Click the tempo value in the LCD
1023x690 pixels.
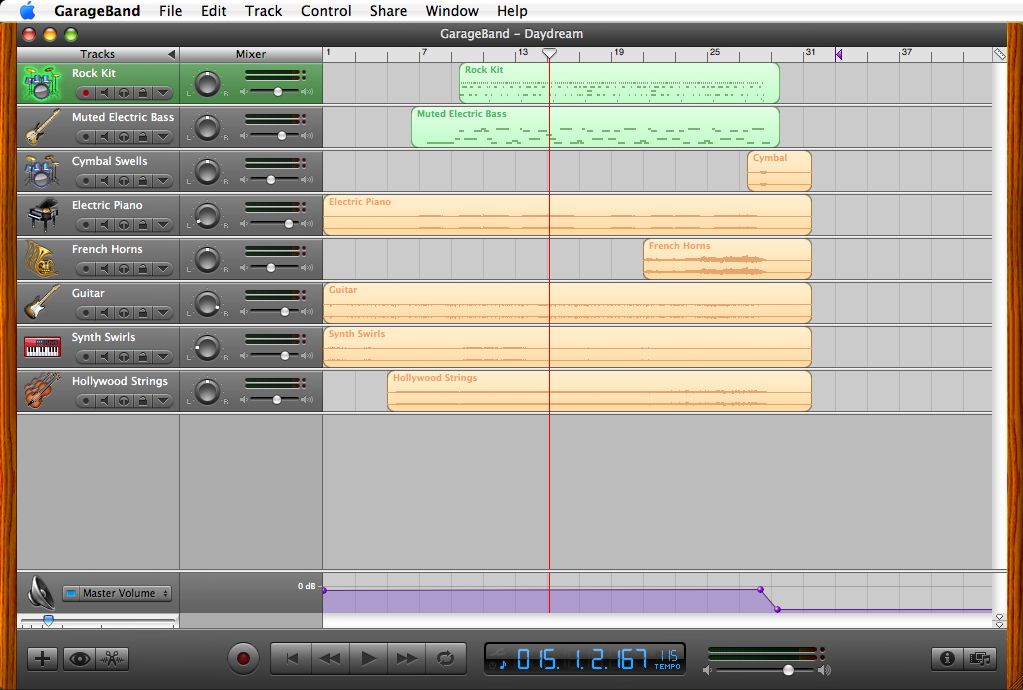point(668,655)
